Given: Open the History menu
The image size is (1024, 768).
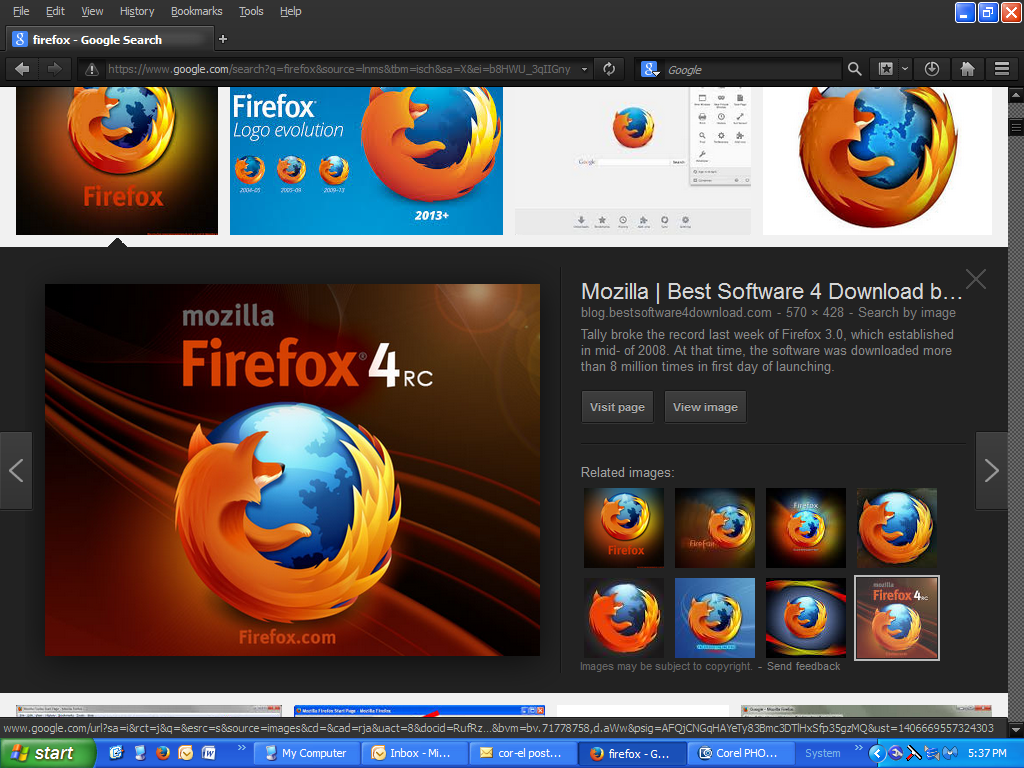Looking at the screenshot, I should [137, 11].
